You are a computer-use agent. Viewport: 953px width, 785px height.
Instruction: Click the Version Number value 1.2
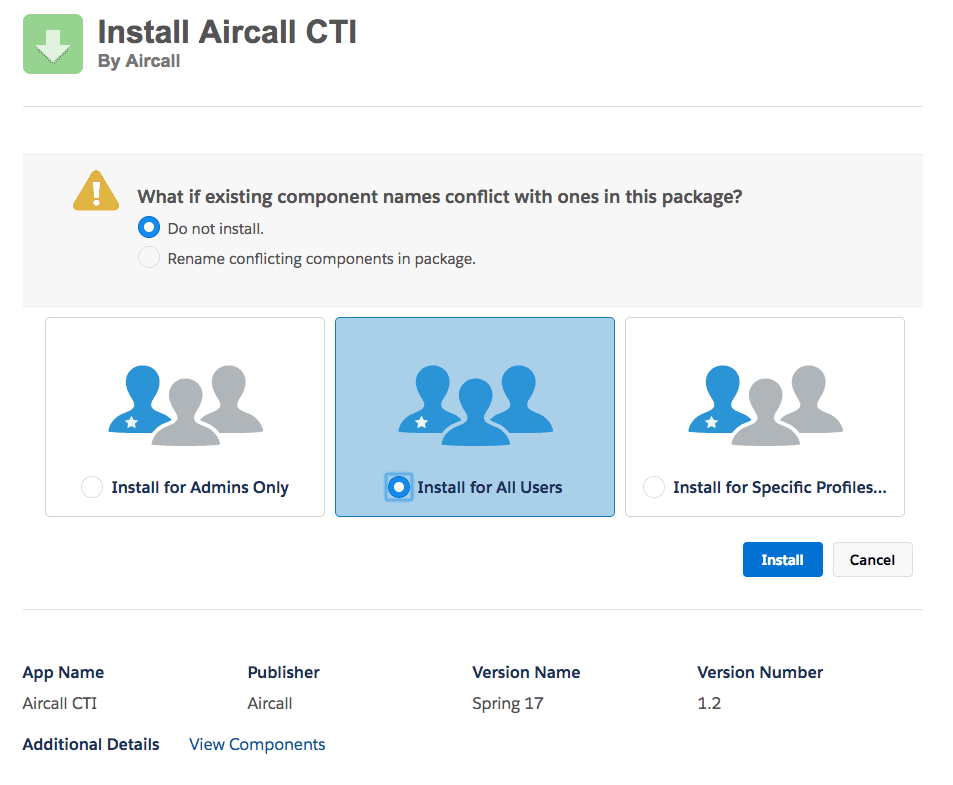[709, 703]
